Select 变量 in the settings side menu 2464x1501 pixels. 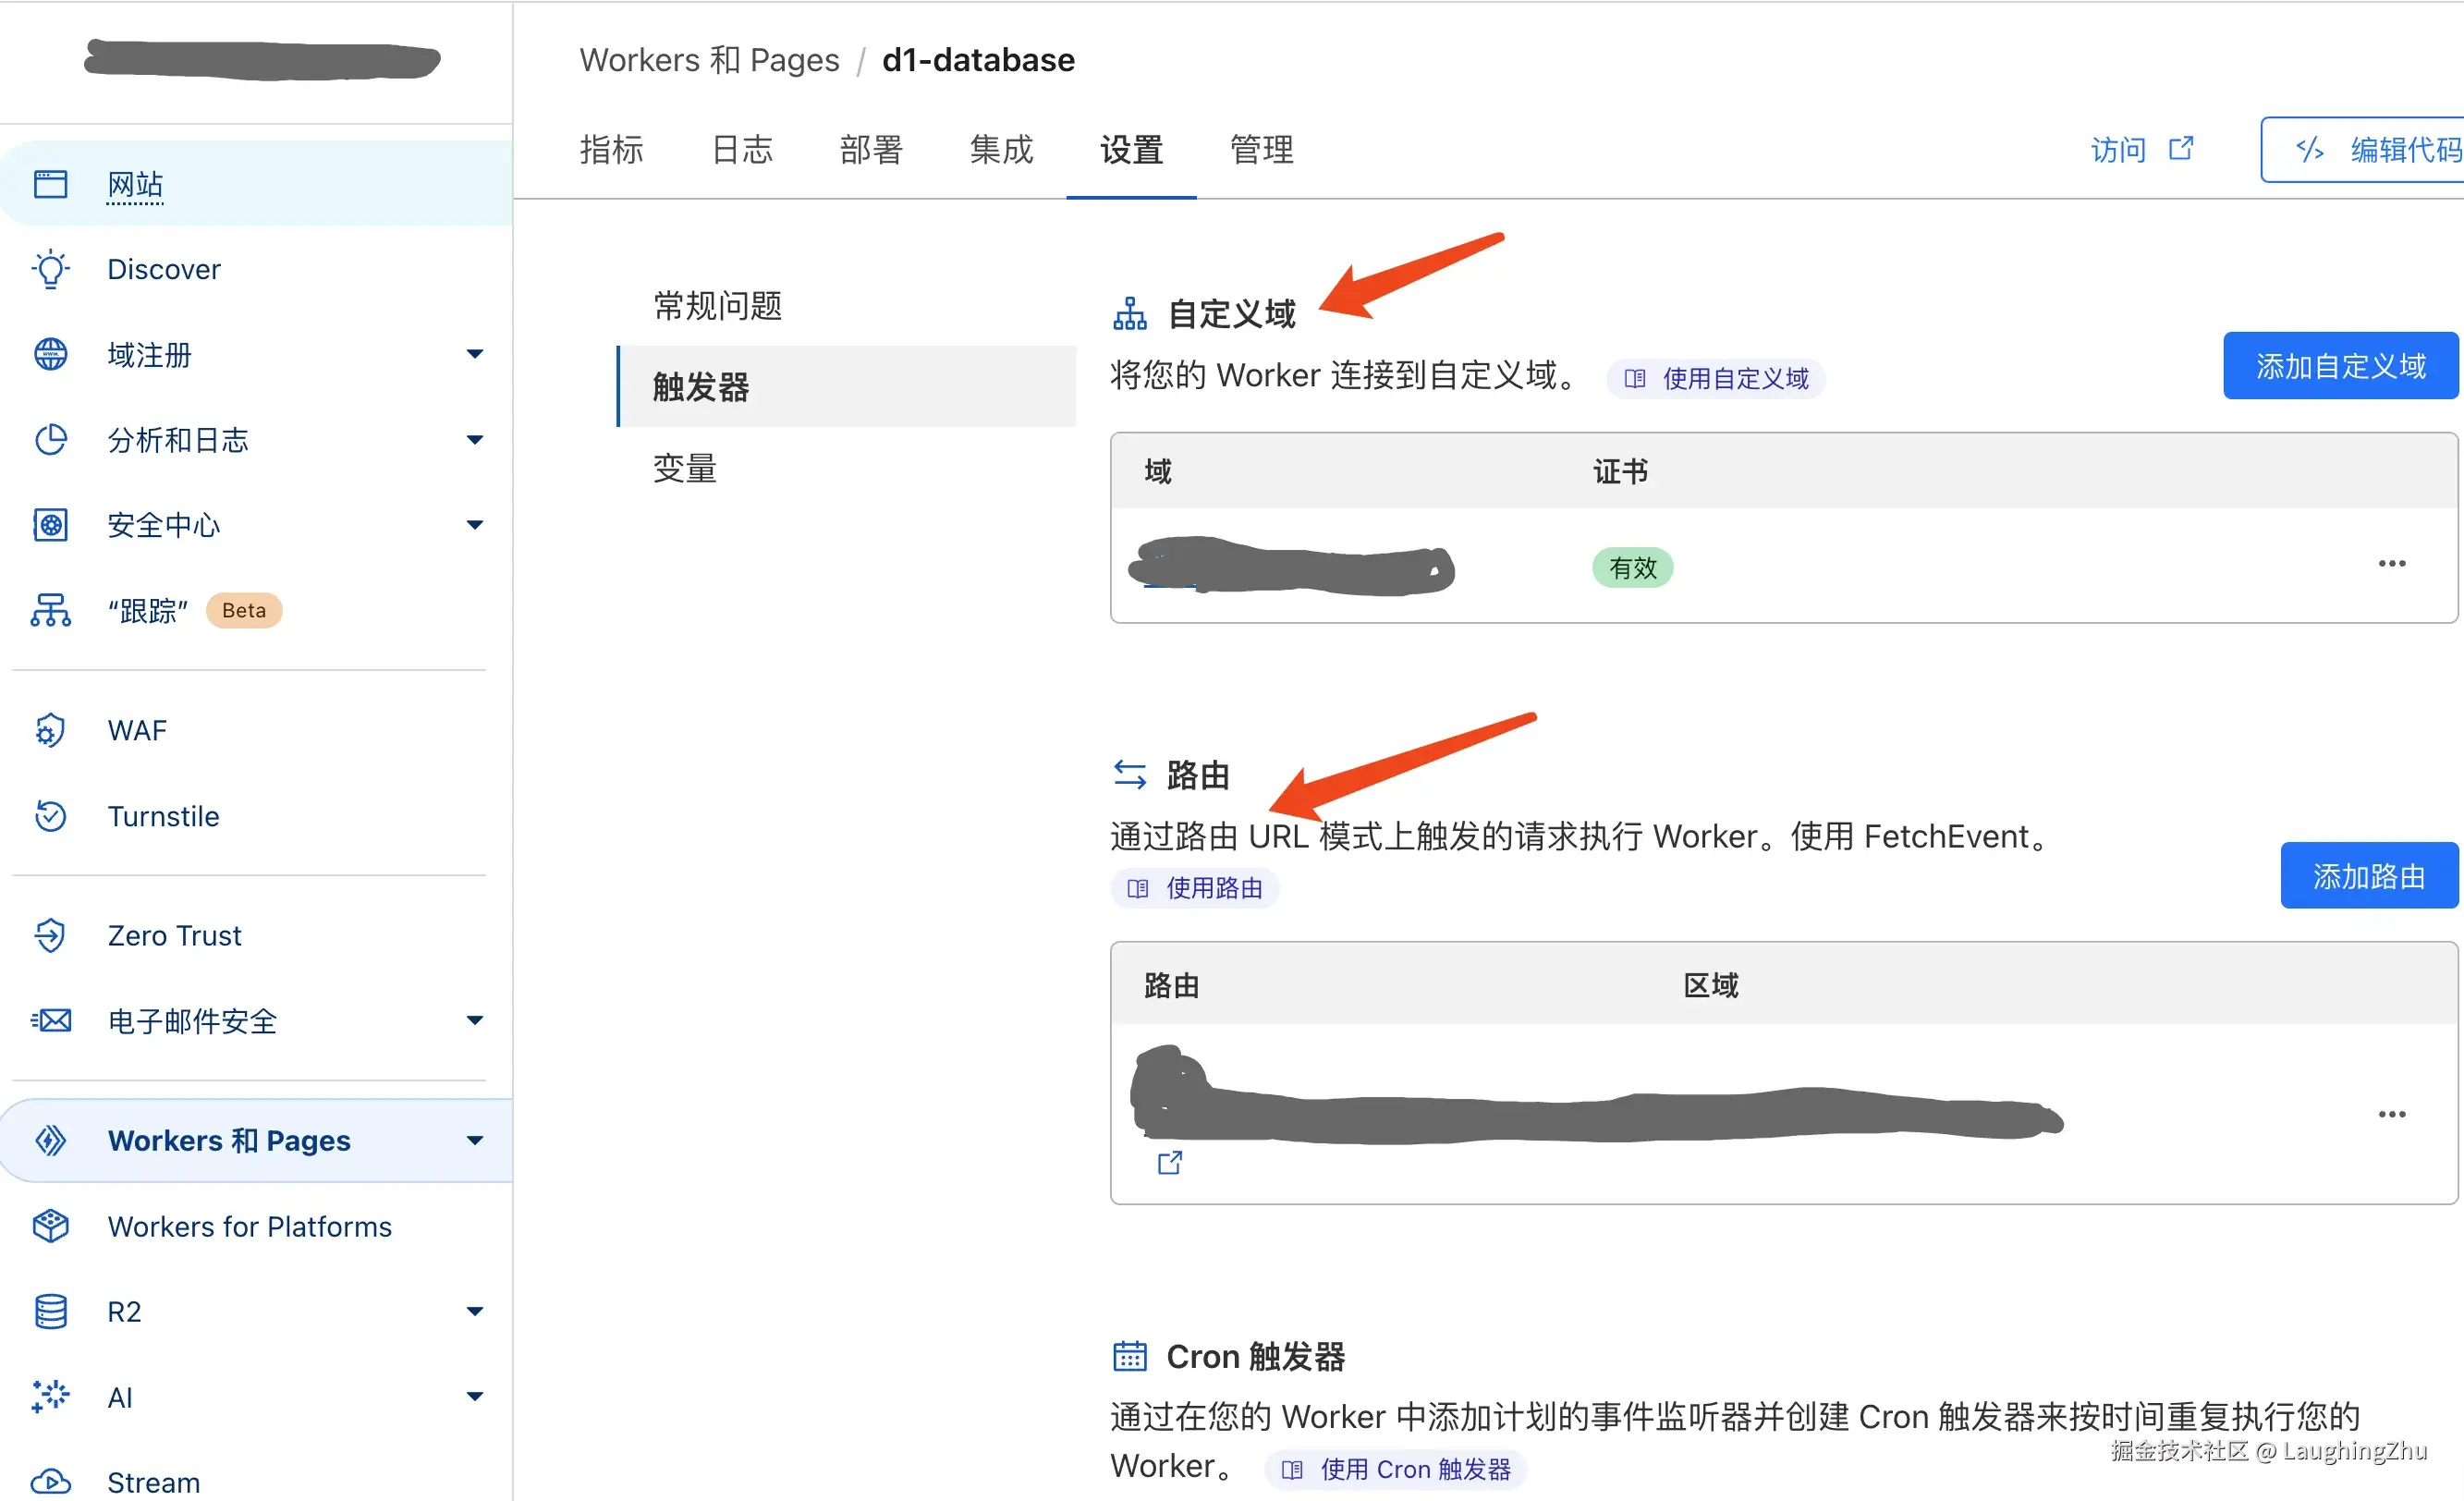click(685, 468)
